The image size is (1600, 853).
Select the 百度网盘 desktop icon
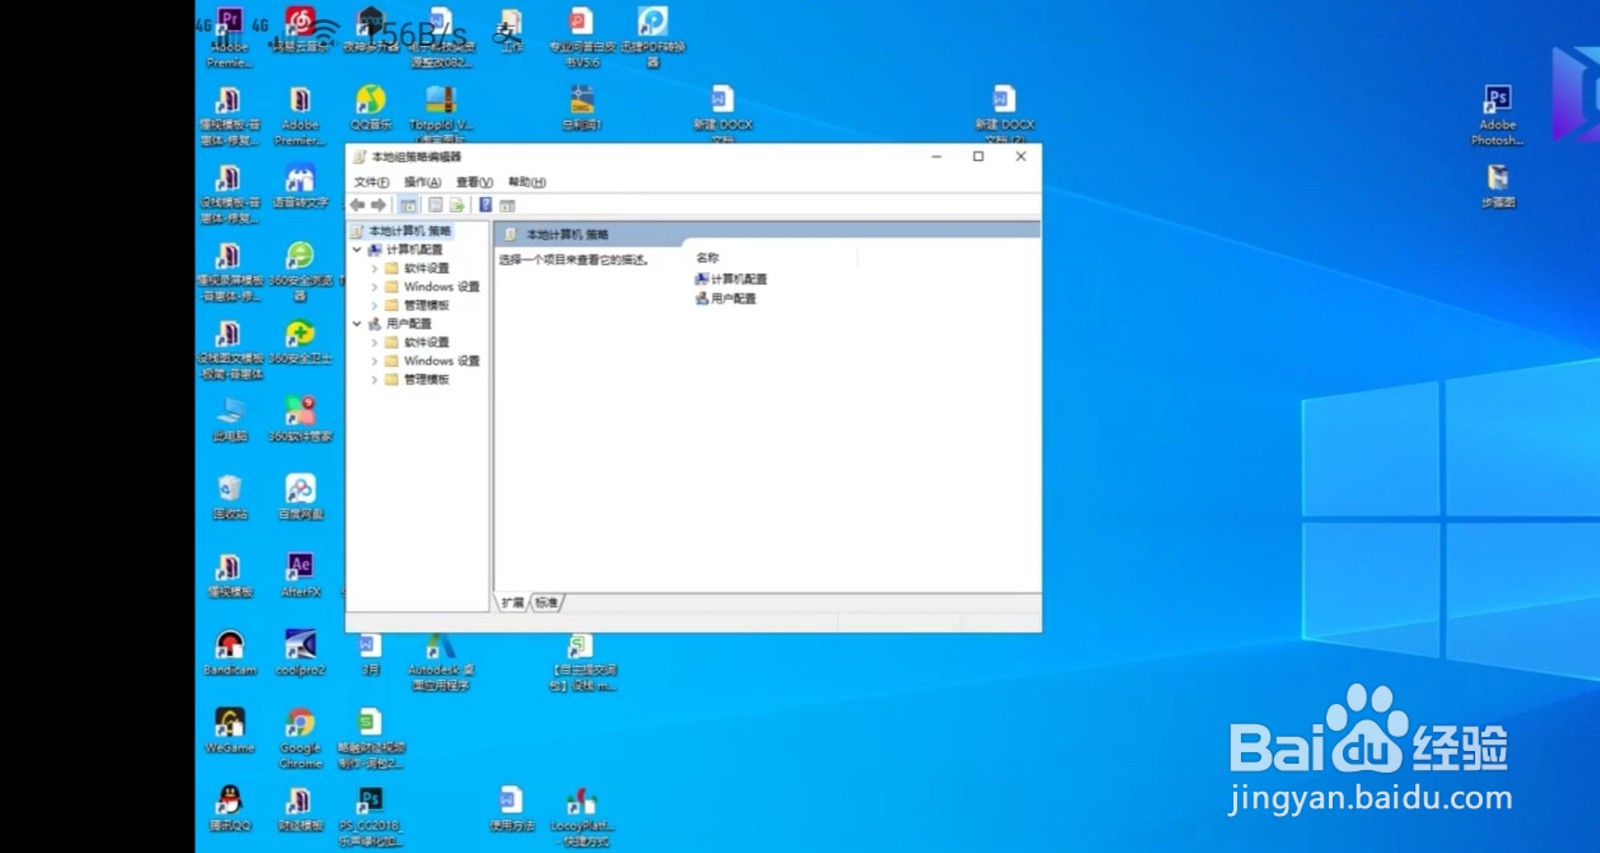pyautogui.click(x=300, y=498)
